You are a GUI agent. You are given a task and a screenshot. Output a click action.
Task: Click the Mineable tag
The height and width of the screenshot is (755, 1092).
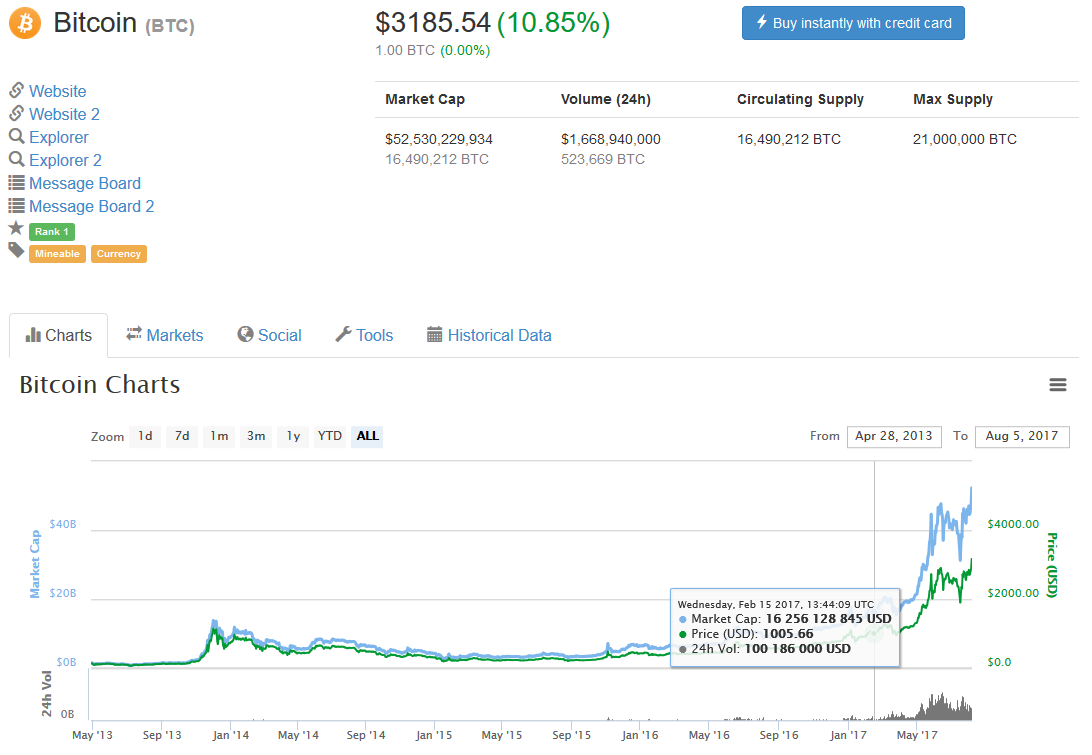[x=57, y=254]
